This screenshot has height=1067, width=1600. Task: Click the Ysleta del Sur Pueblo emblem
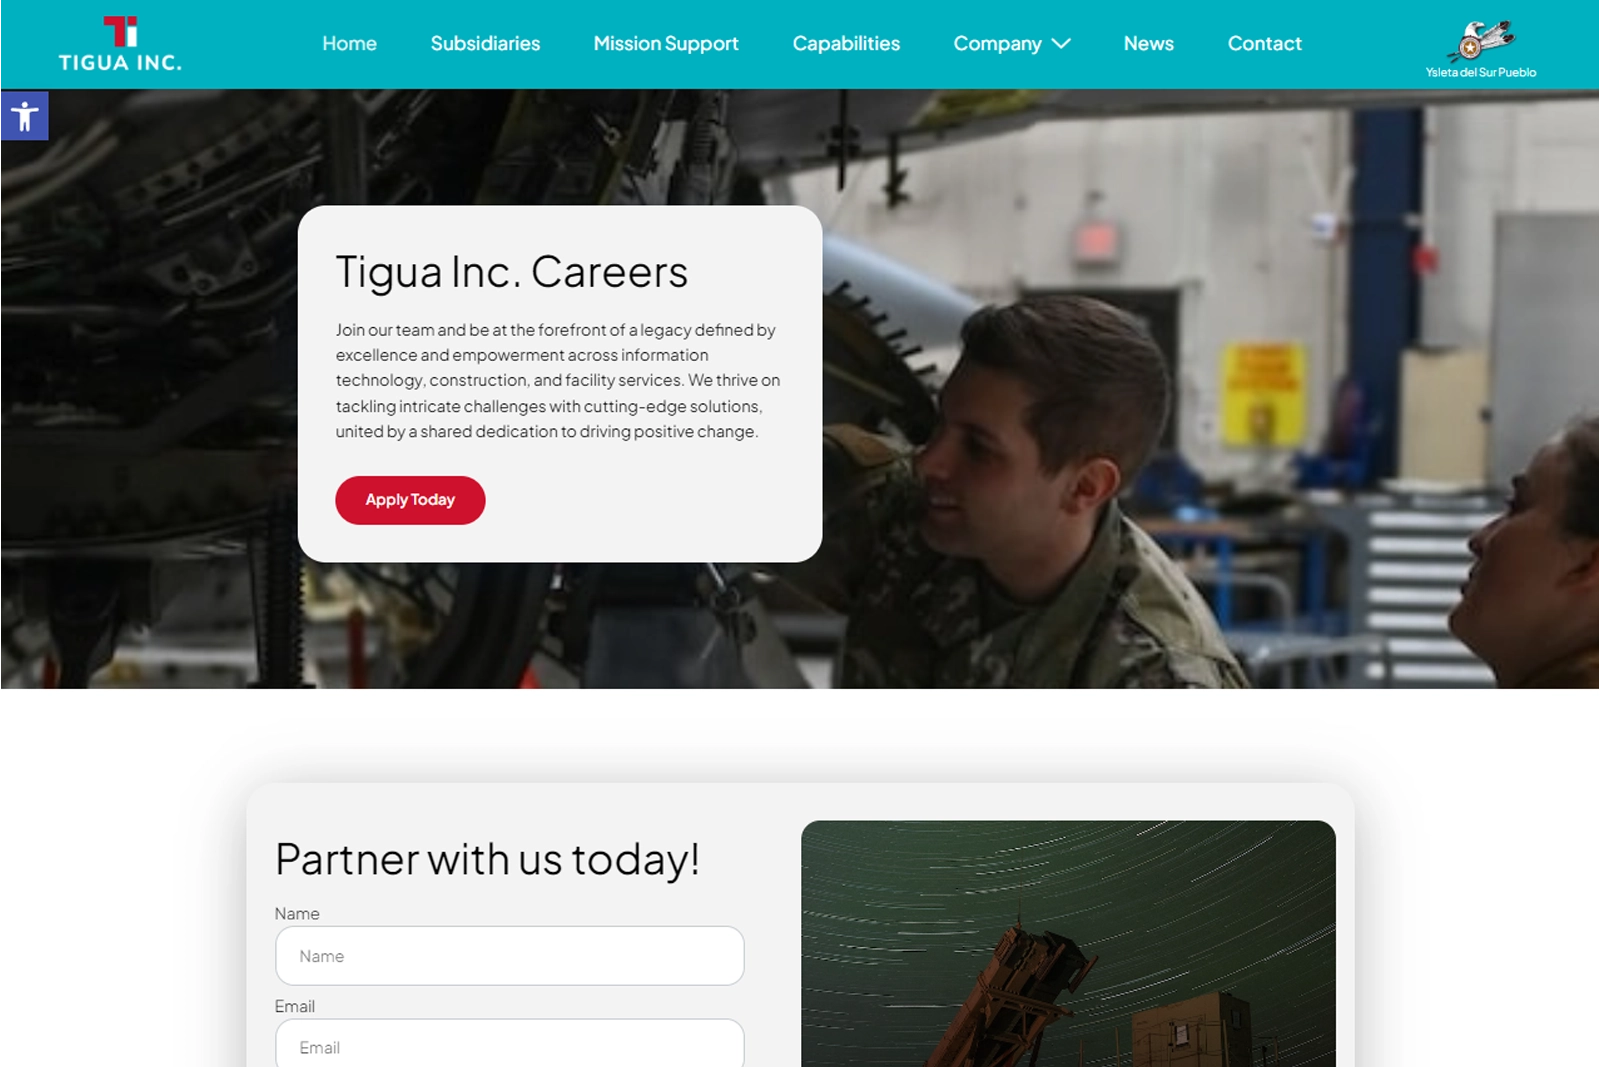click(x=1481, y=41)
